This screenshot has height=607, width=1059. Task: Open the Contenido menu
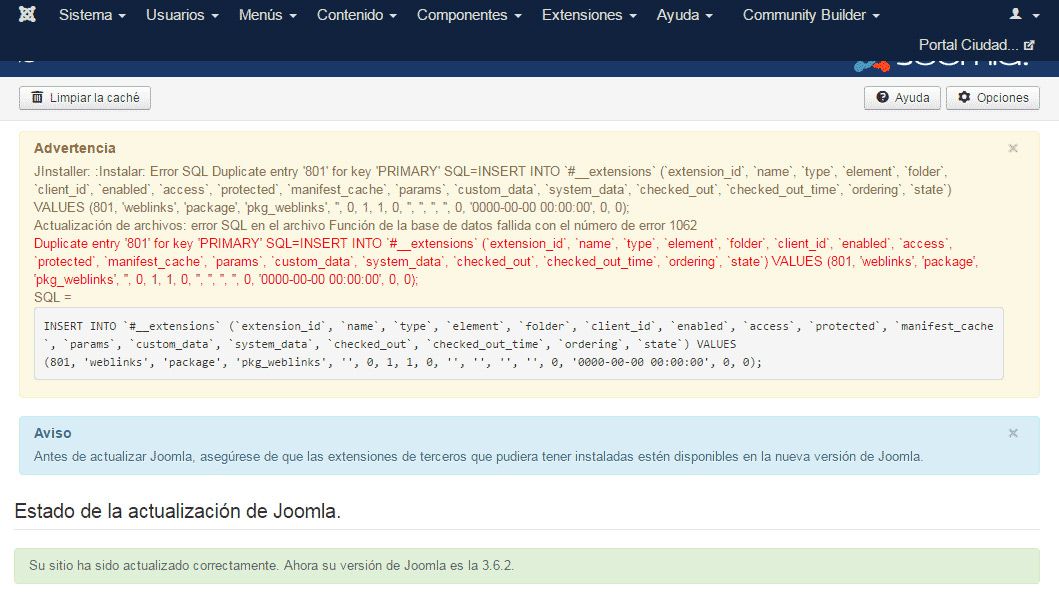(357, 15)
